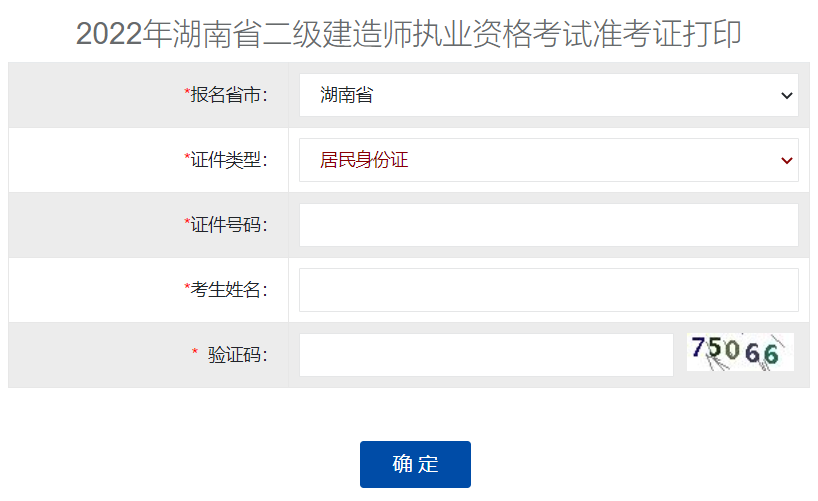Select the 湖南省 text in province box

346,95
